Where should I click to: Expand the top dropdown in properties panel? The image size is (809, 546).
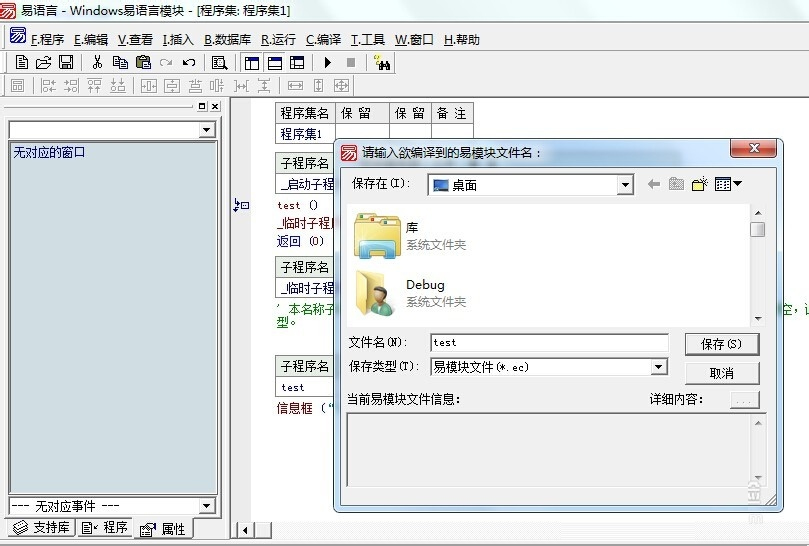point(207,130)
